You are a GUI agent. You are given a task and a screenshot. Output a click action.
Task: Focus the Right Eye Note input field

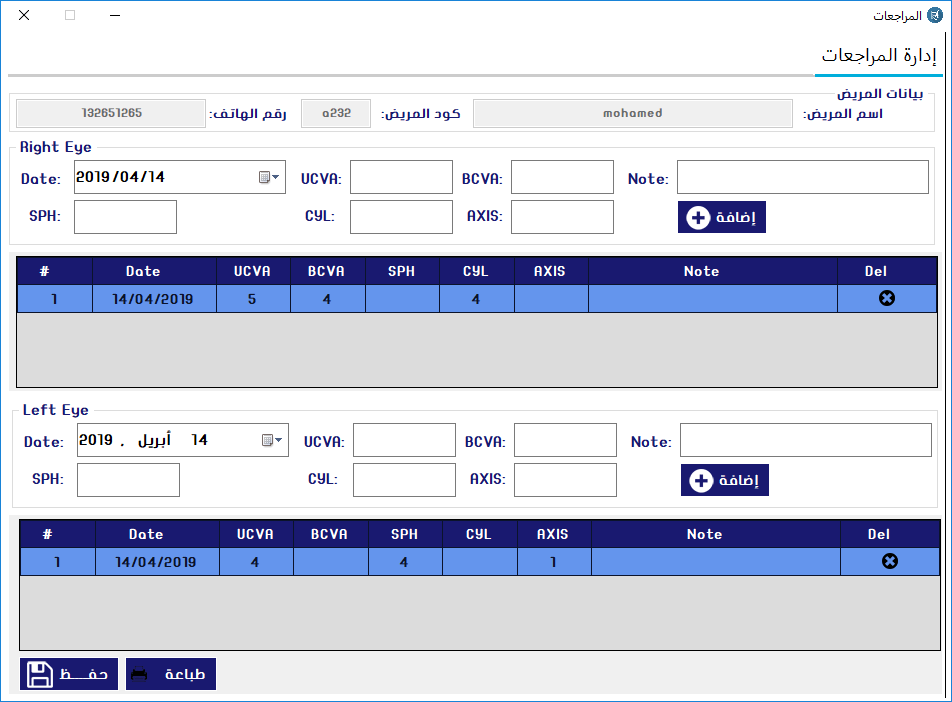pos(803,177)
